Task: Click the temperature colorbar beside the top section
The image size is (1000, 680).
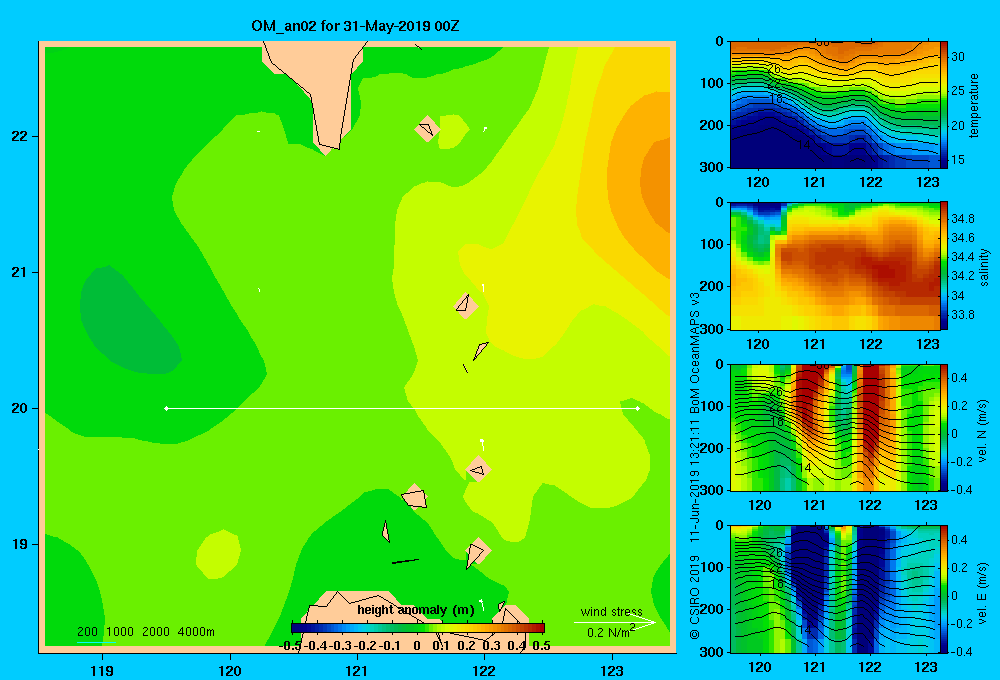Action: 944,105
